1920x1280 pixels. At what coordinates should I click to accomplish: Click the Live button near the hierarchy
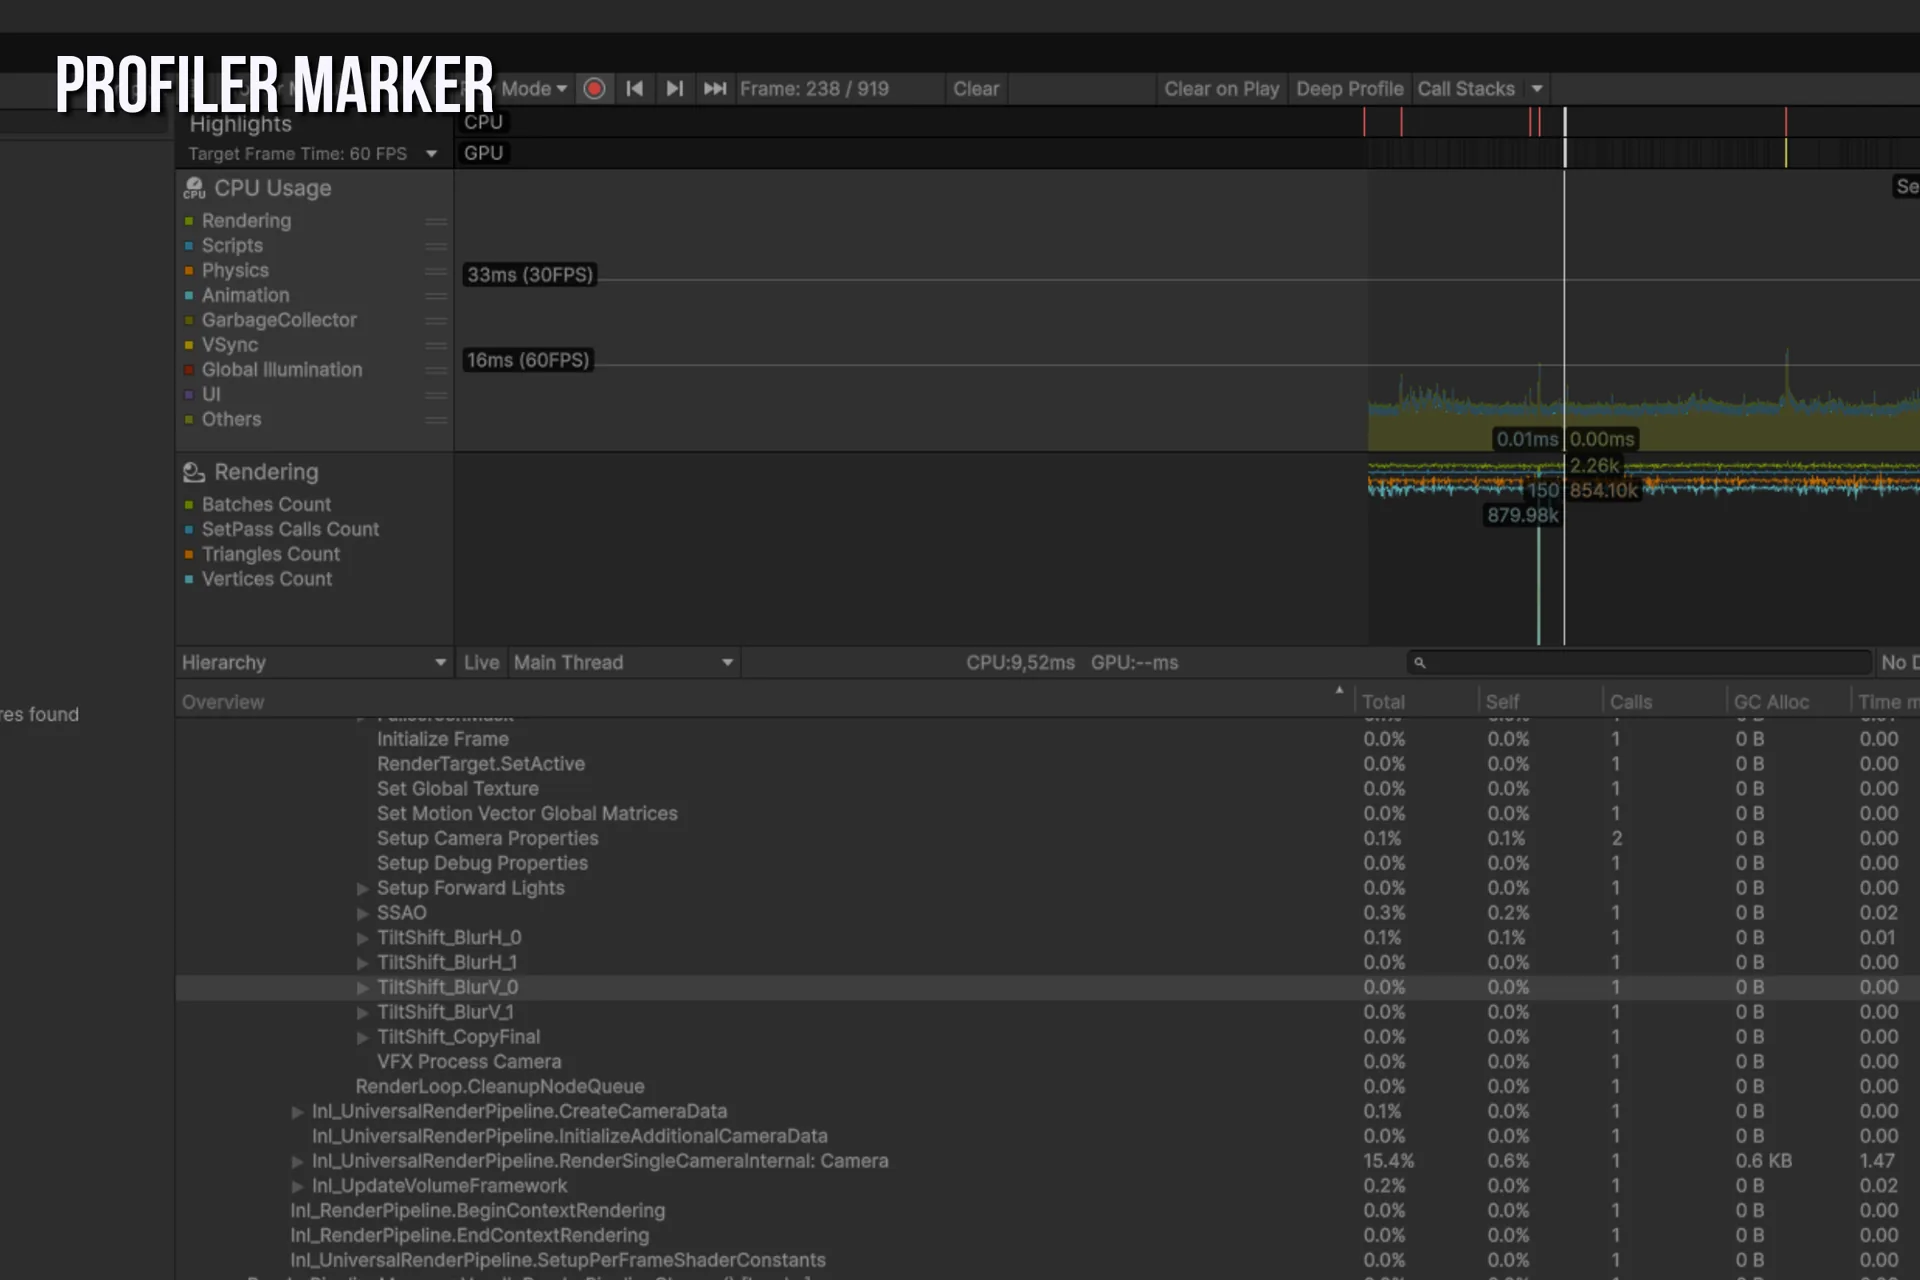[481, 662]
